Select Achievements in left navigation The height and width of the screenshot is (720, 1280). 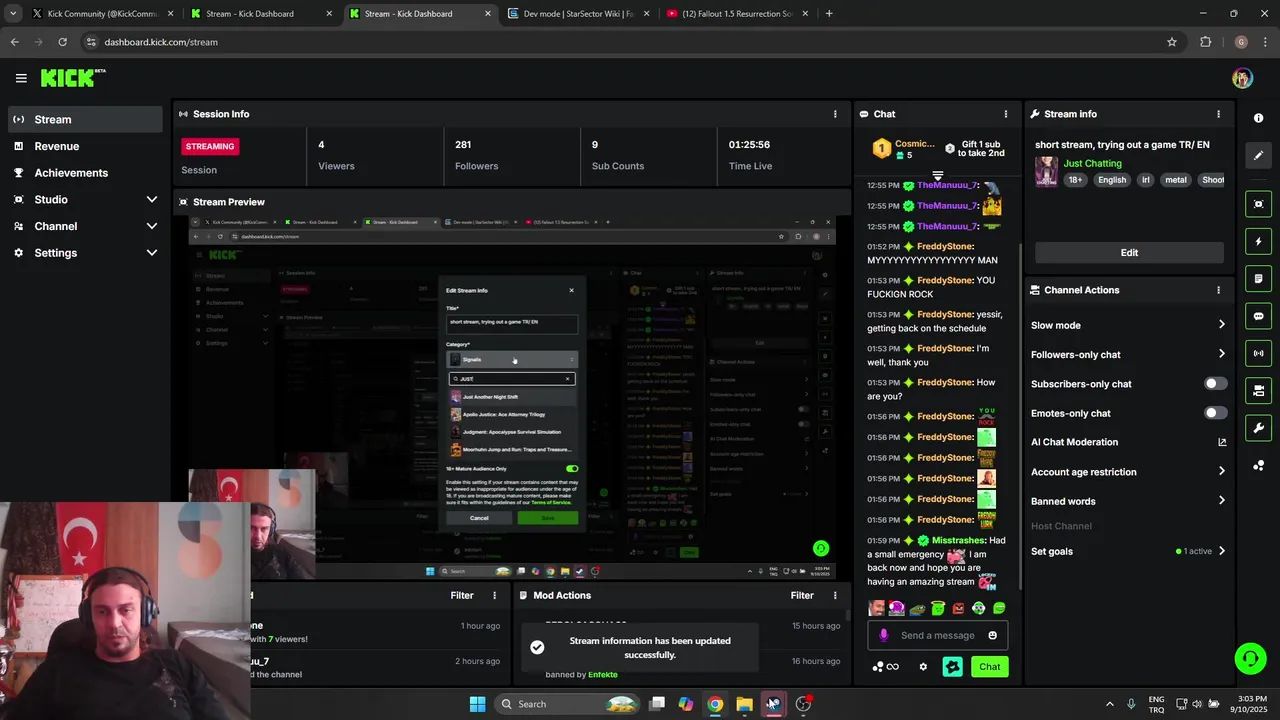[85, 173]
